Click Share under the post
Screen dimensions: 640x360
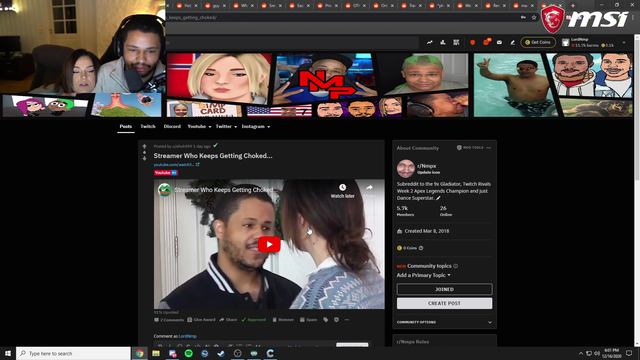(x=228, y=320)
